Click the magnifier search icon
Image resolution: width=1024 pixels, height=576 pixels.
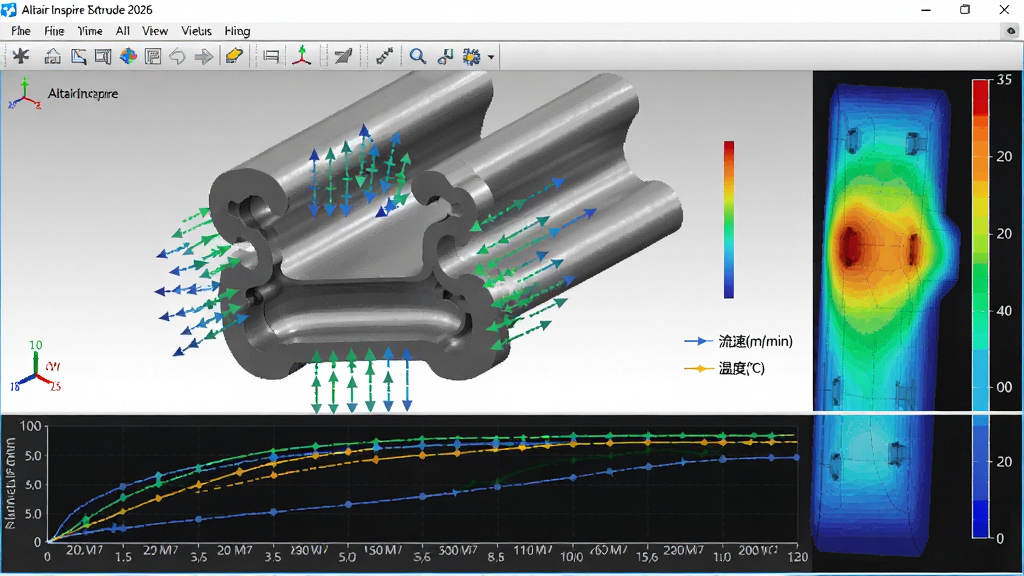[417, 57]
